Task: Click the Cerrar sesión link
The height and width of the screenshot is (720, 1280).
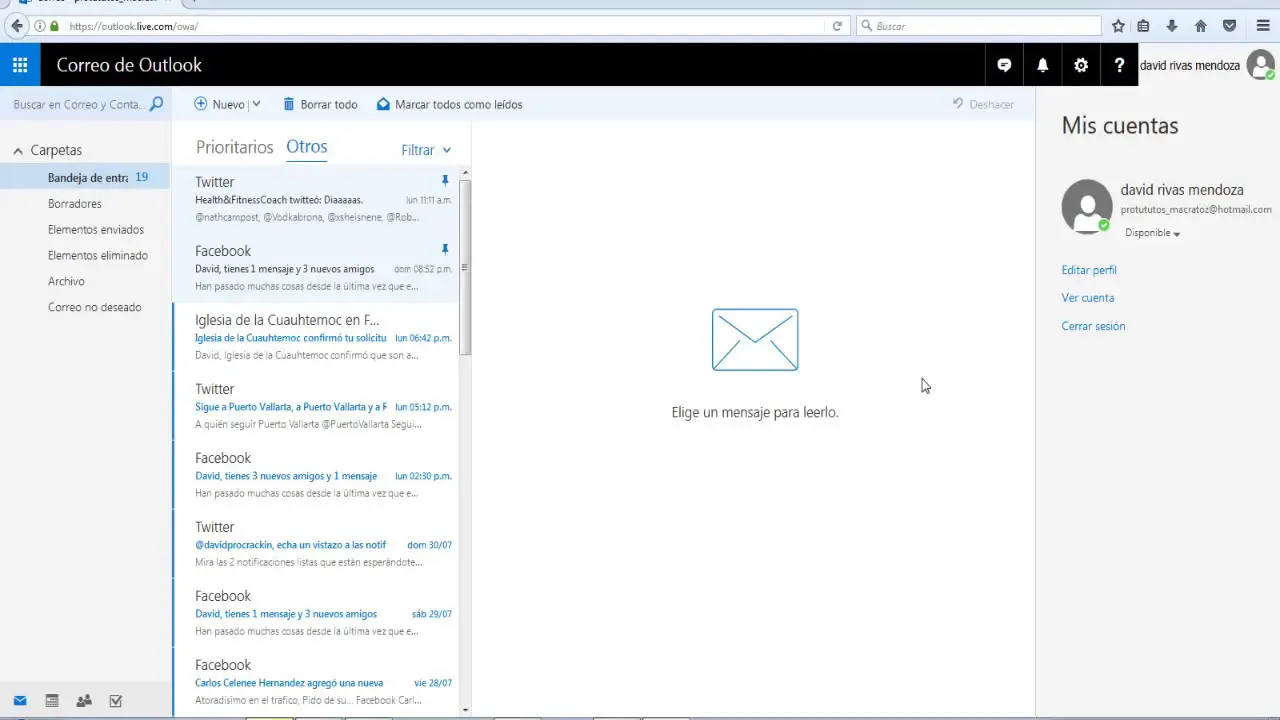Action: tap(1093, 326)
